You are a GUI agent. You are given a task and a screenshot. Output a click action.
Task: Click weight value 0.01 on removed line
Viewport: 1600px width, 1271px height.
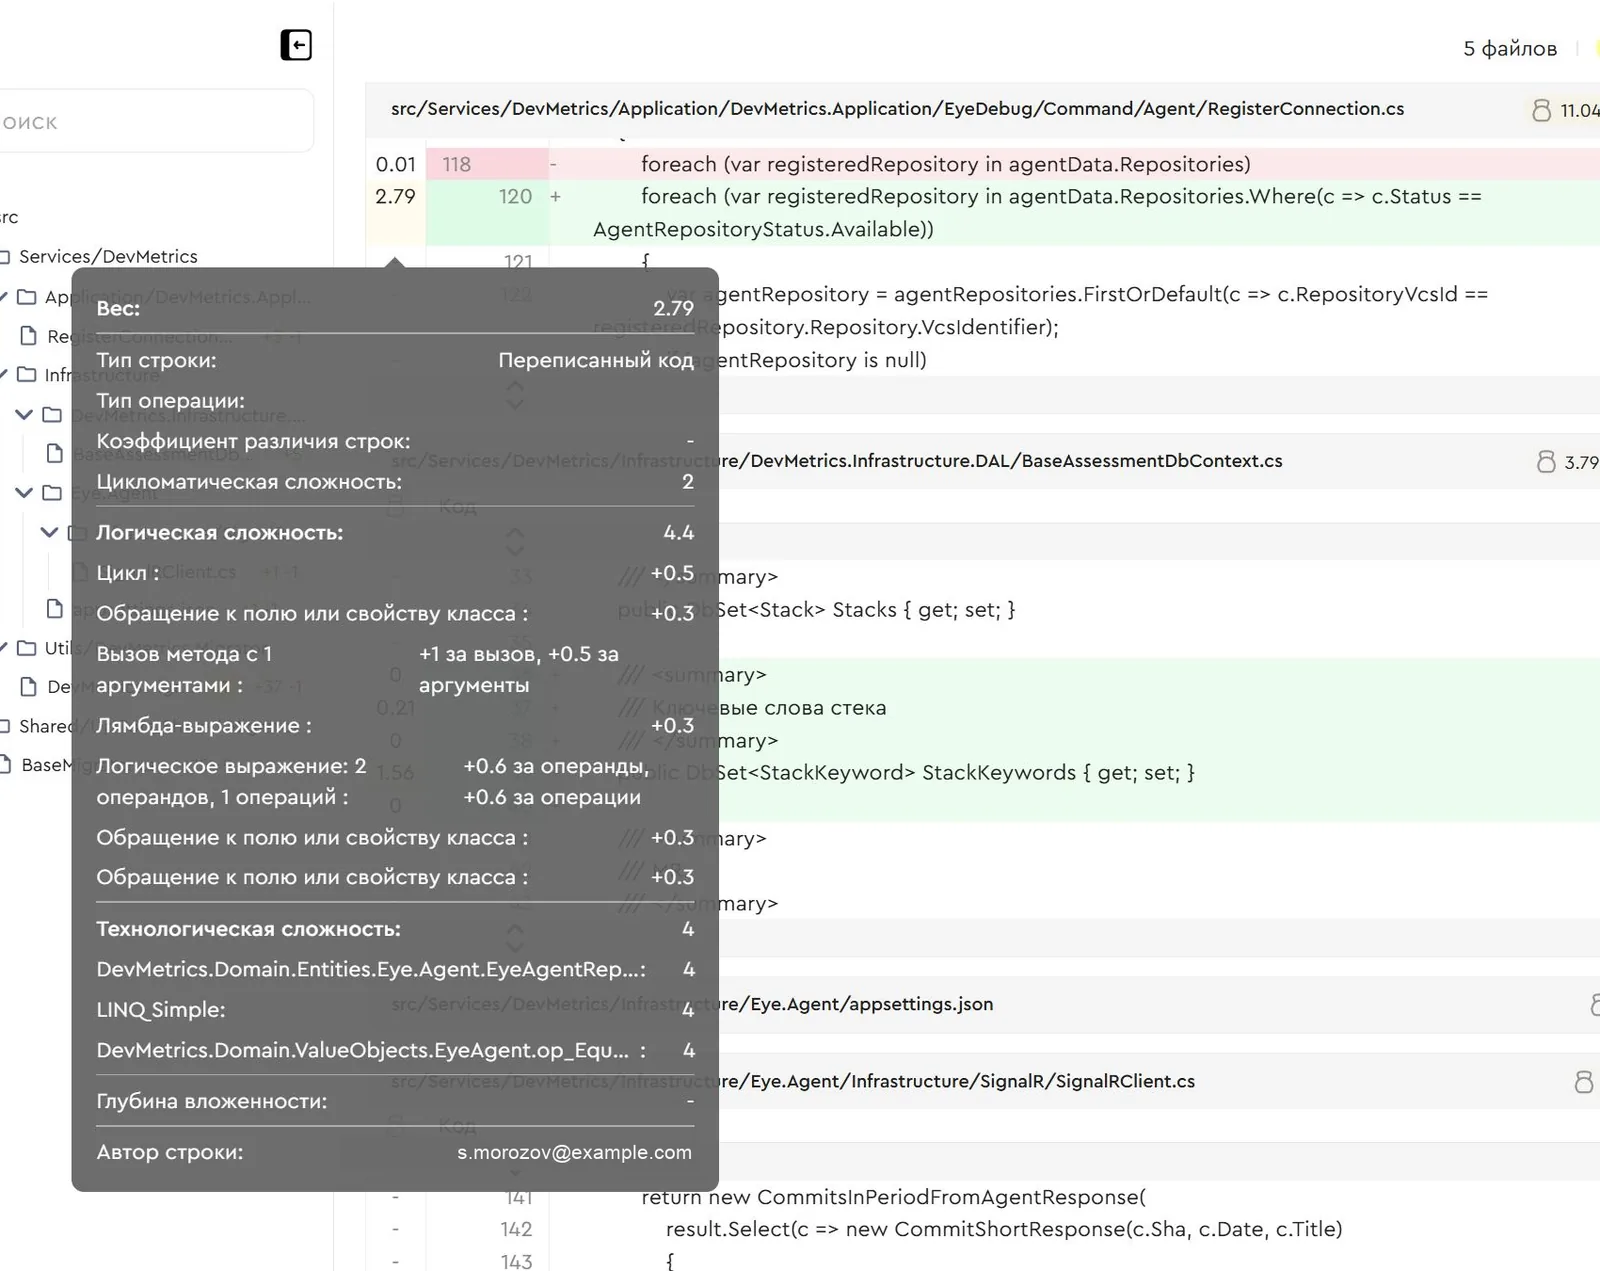395,164
